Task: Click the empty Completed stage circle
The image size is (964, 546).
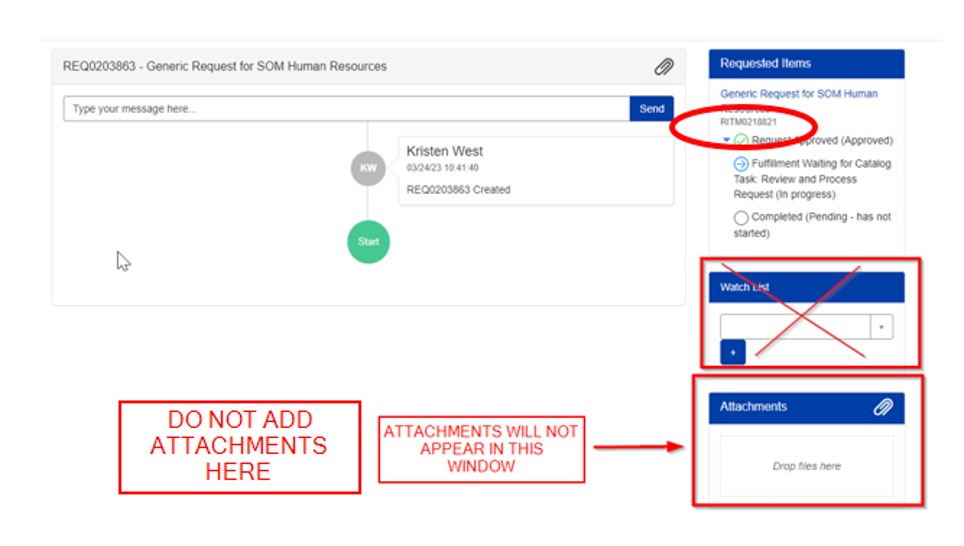Action: [741, 217]
